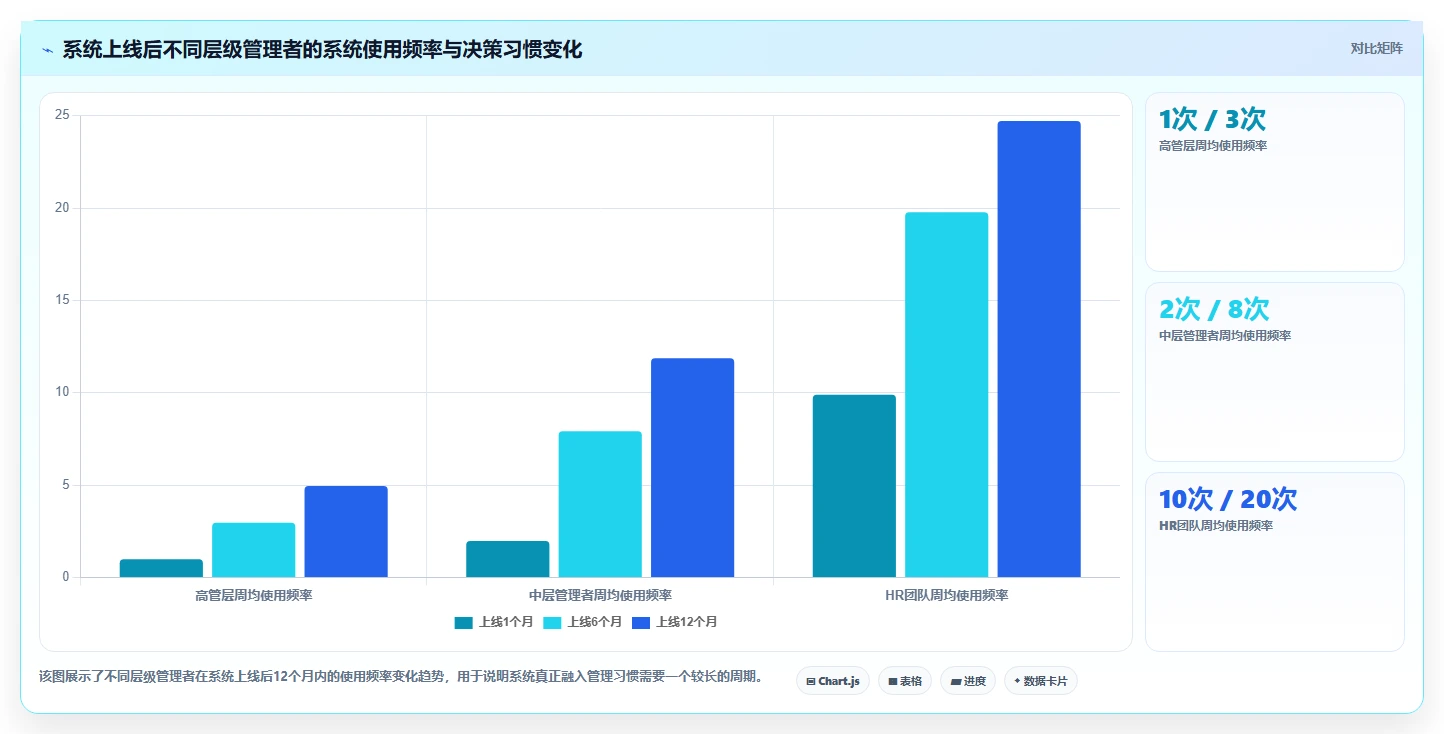
Task: Click HR团队周均使用频率 card caption
Action: click(x=1216, y=526)
